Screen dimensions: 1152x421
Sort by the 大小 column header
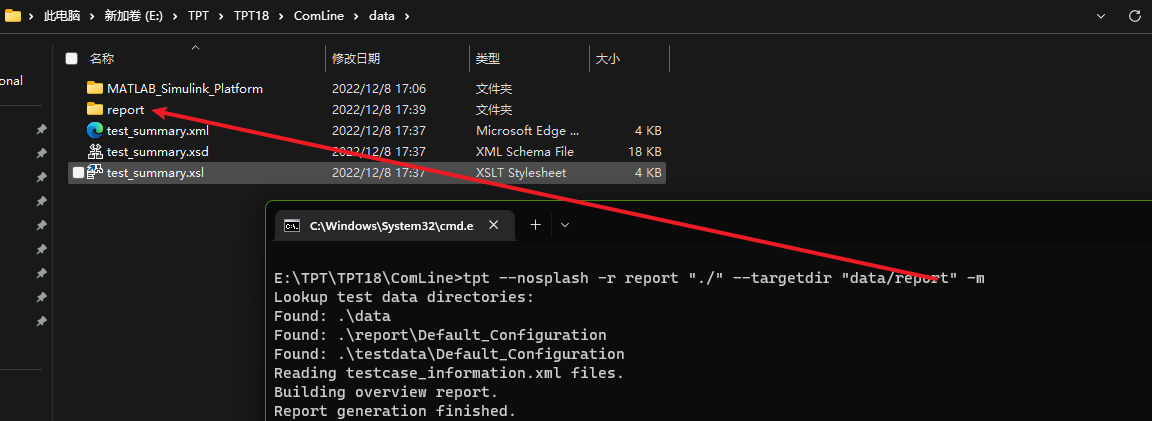tap(608, 59)
